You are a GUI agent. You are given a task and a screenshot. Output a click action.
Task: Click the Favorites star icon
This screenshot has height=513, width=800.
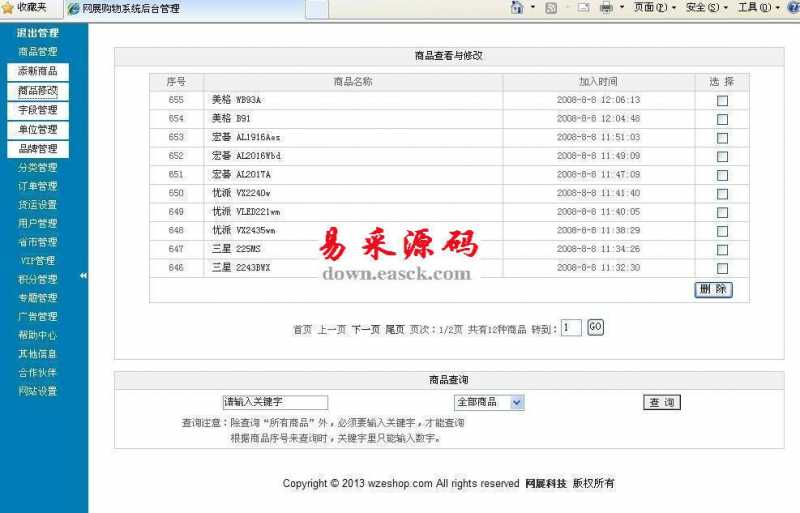[8, 8]
